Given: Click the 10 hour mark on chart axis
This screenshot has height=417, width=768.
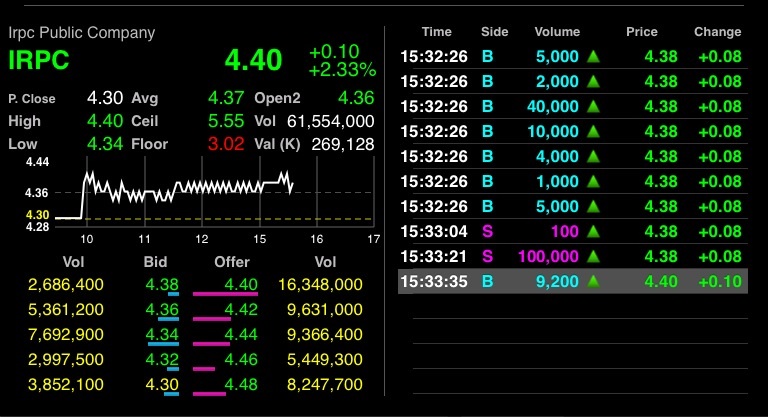Looking at the screenshot, I should tap(87, 239).
